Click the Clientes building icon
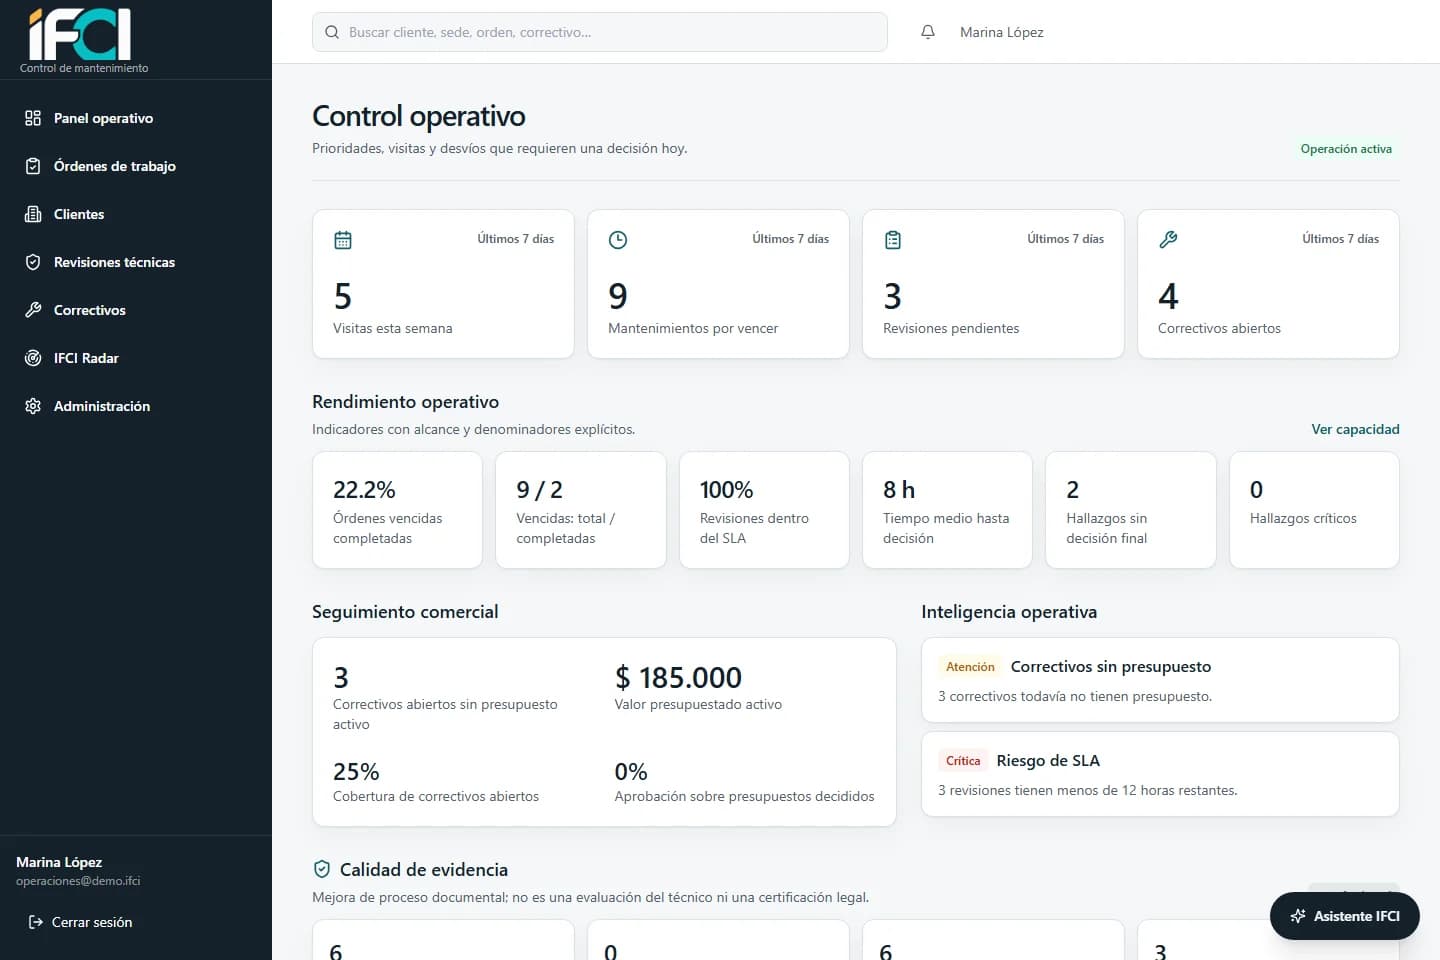The width and height of the screenshot is (1440, 960). [33, 214]
